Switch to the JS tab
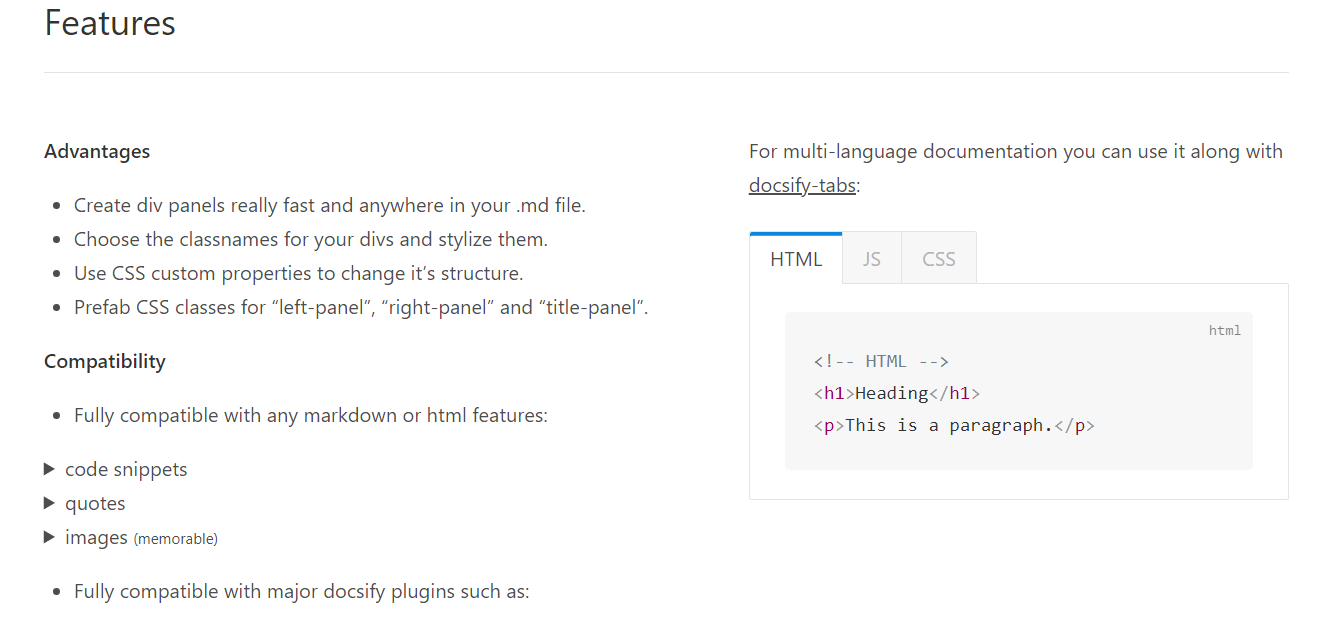 (x=872, y=259)
